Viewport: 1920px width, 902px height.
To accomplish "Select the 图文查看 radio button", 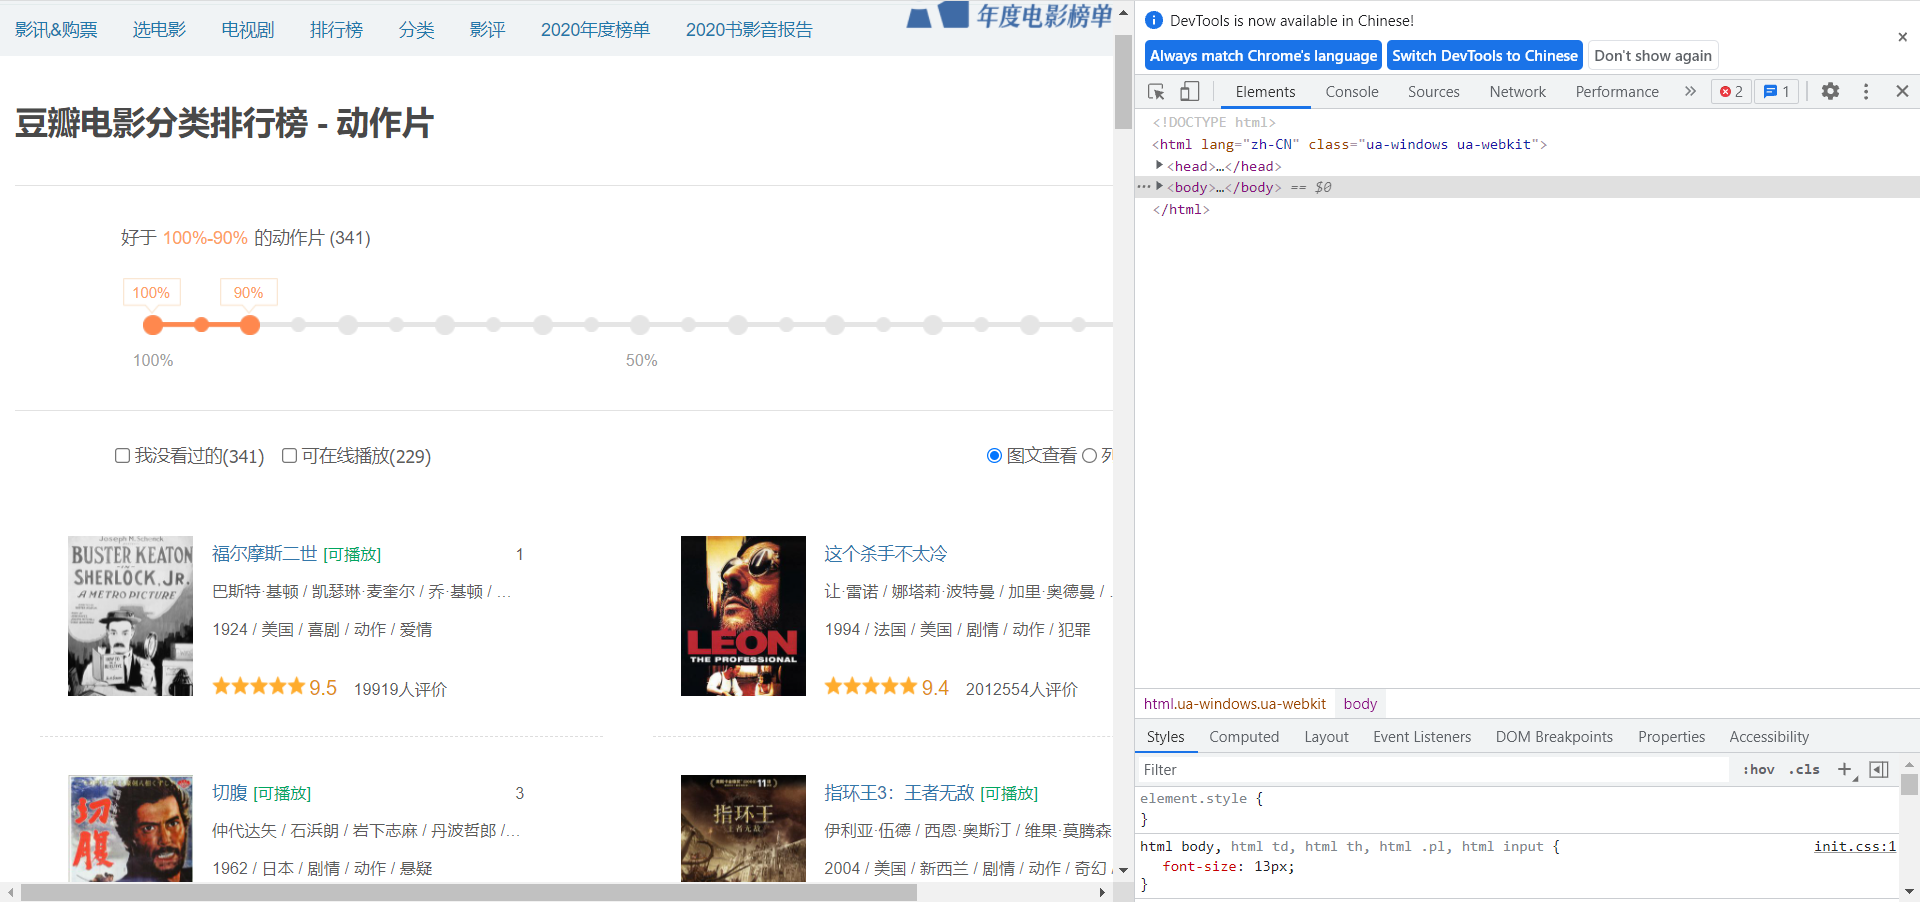I will [994, 455].
